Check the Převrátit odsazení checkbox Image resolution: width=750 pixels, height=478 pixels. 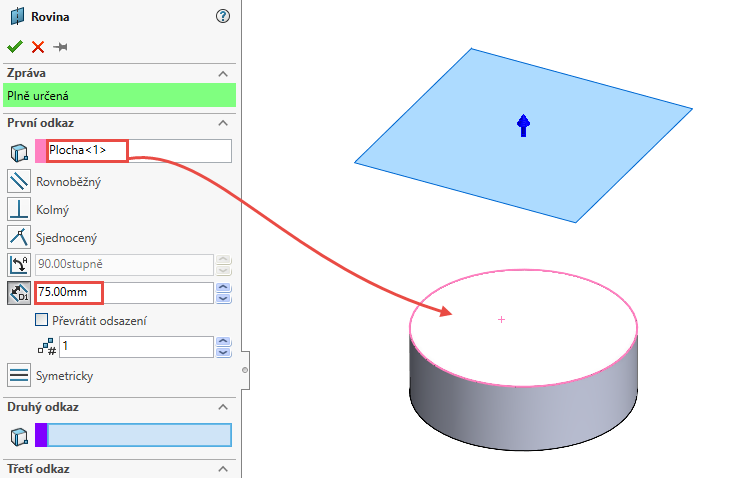coord(42,320)
